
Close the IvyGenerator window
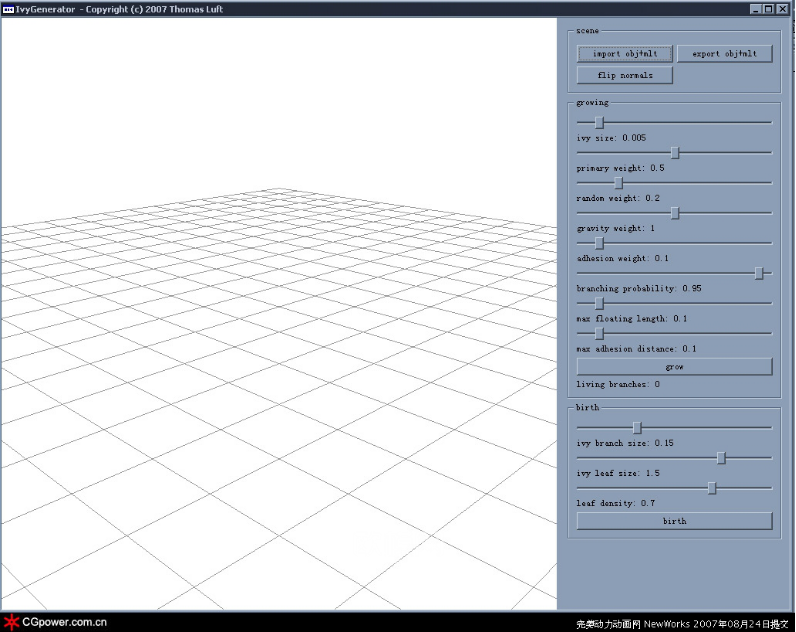[x=782, y=9]
